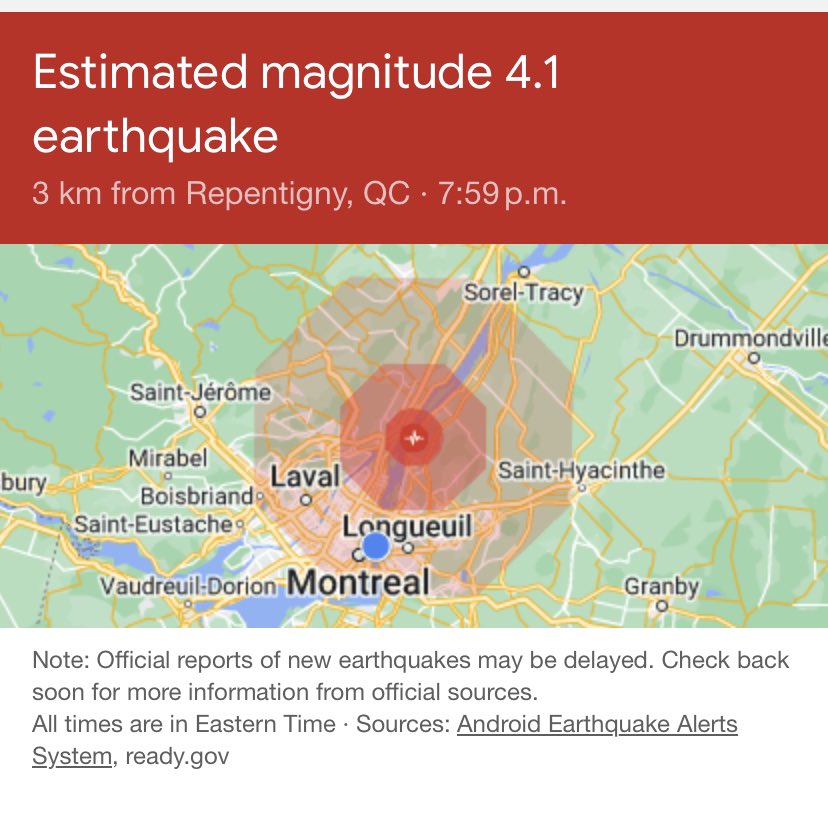Click the blue current location dot
The width and height of the screenshot is (828, 813).
376,545
